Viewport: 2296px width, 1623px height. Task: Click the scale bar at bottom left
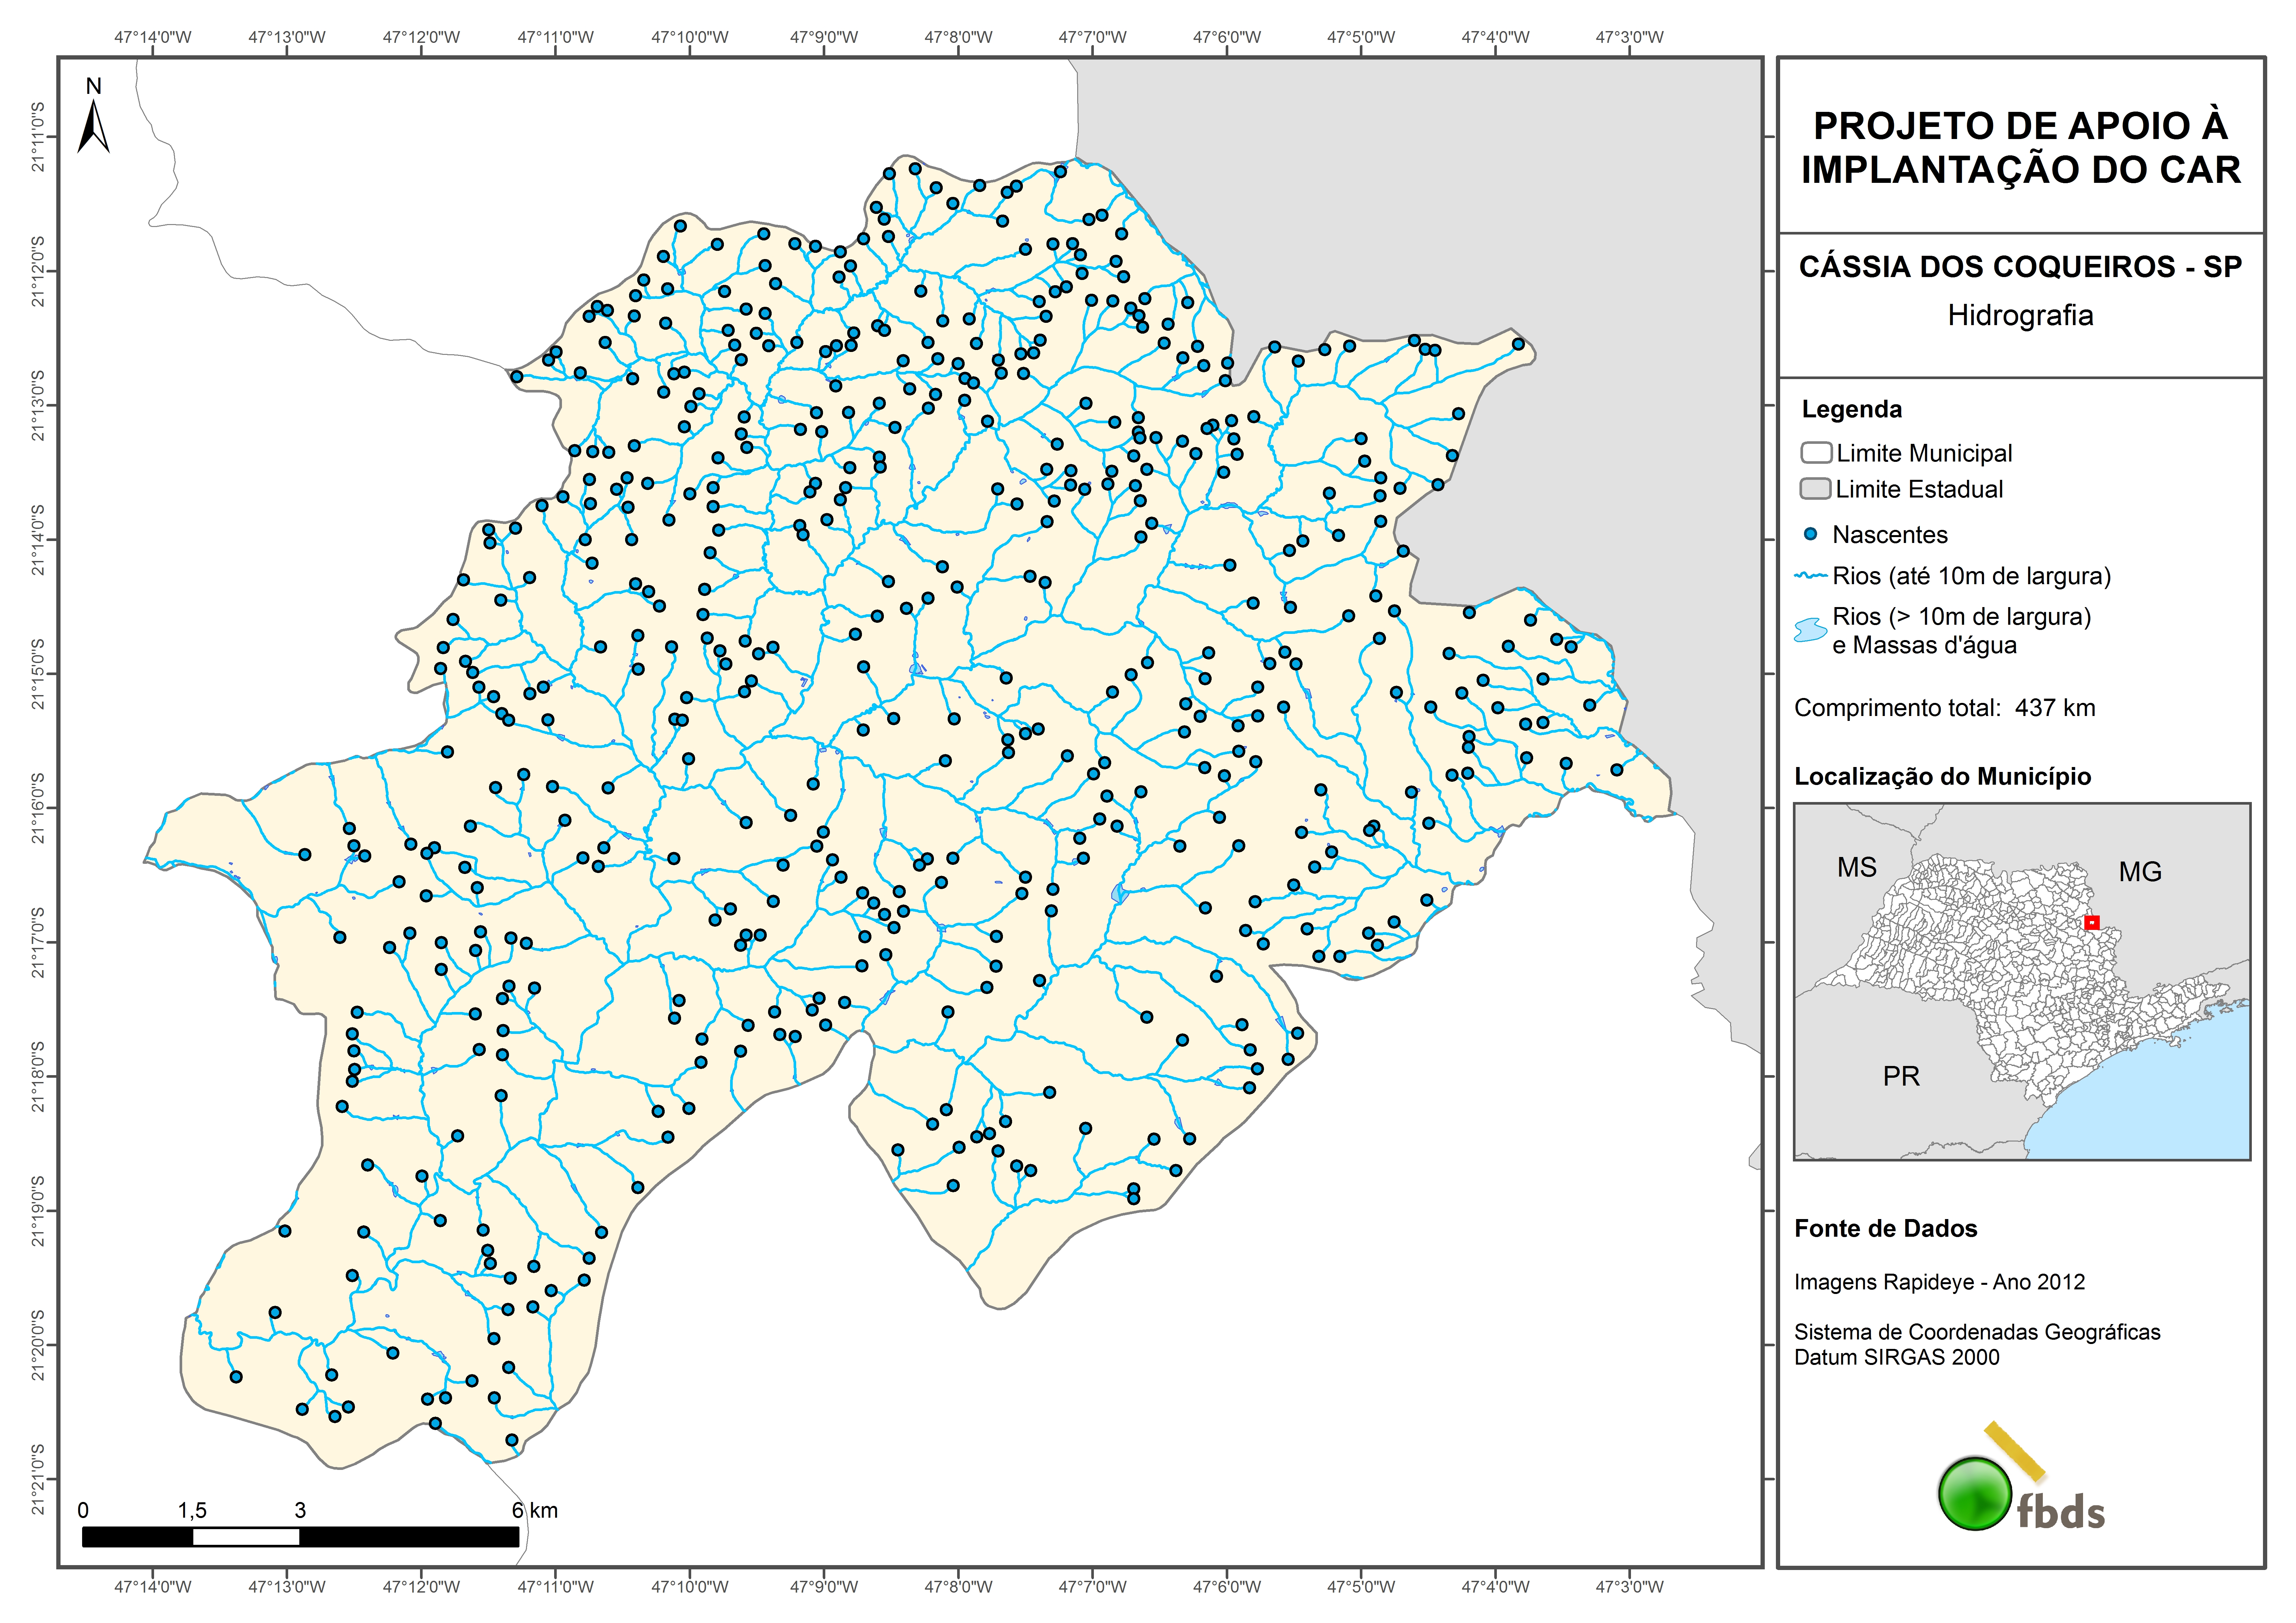(x=300, y=1537)
